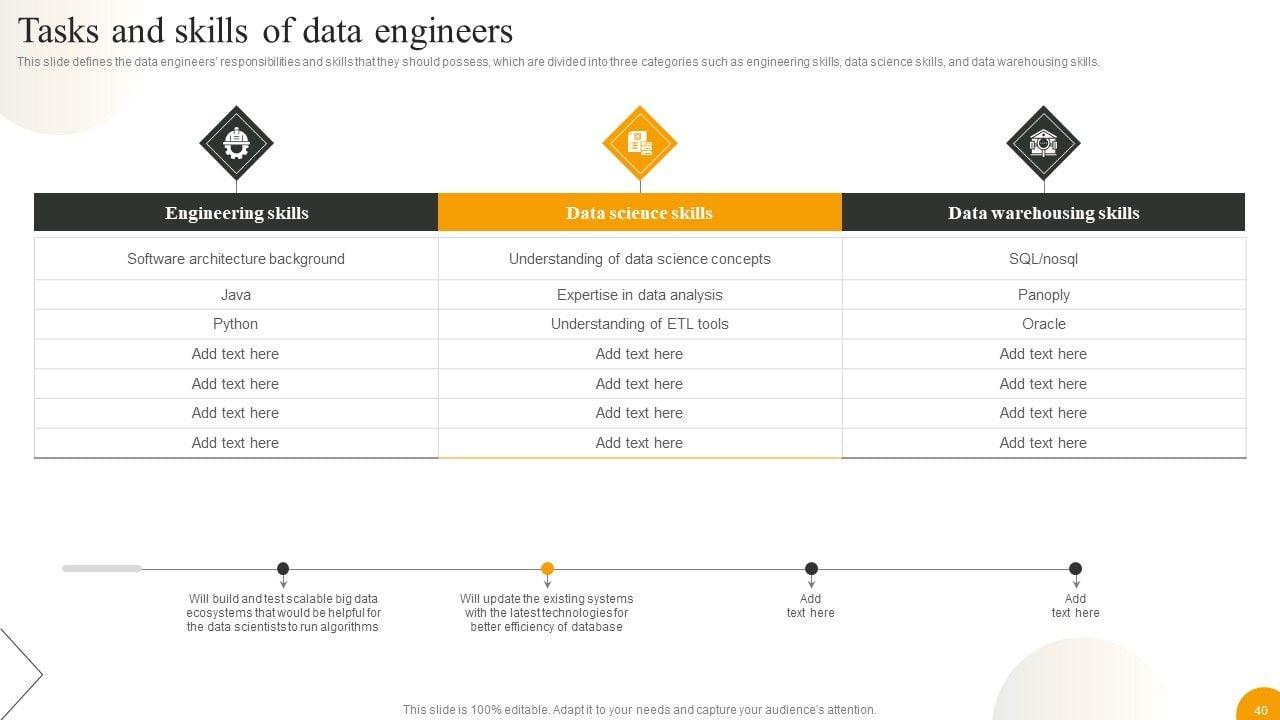
Task: Click the slide title text
Action: click(x=266, y=32)
